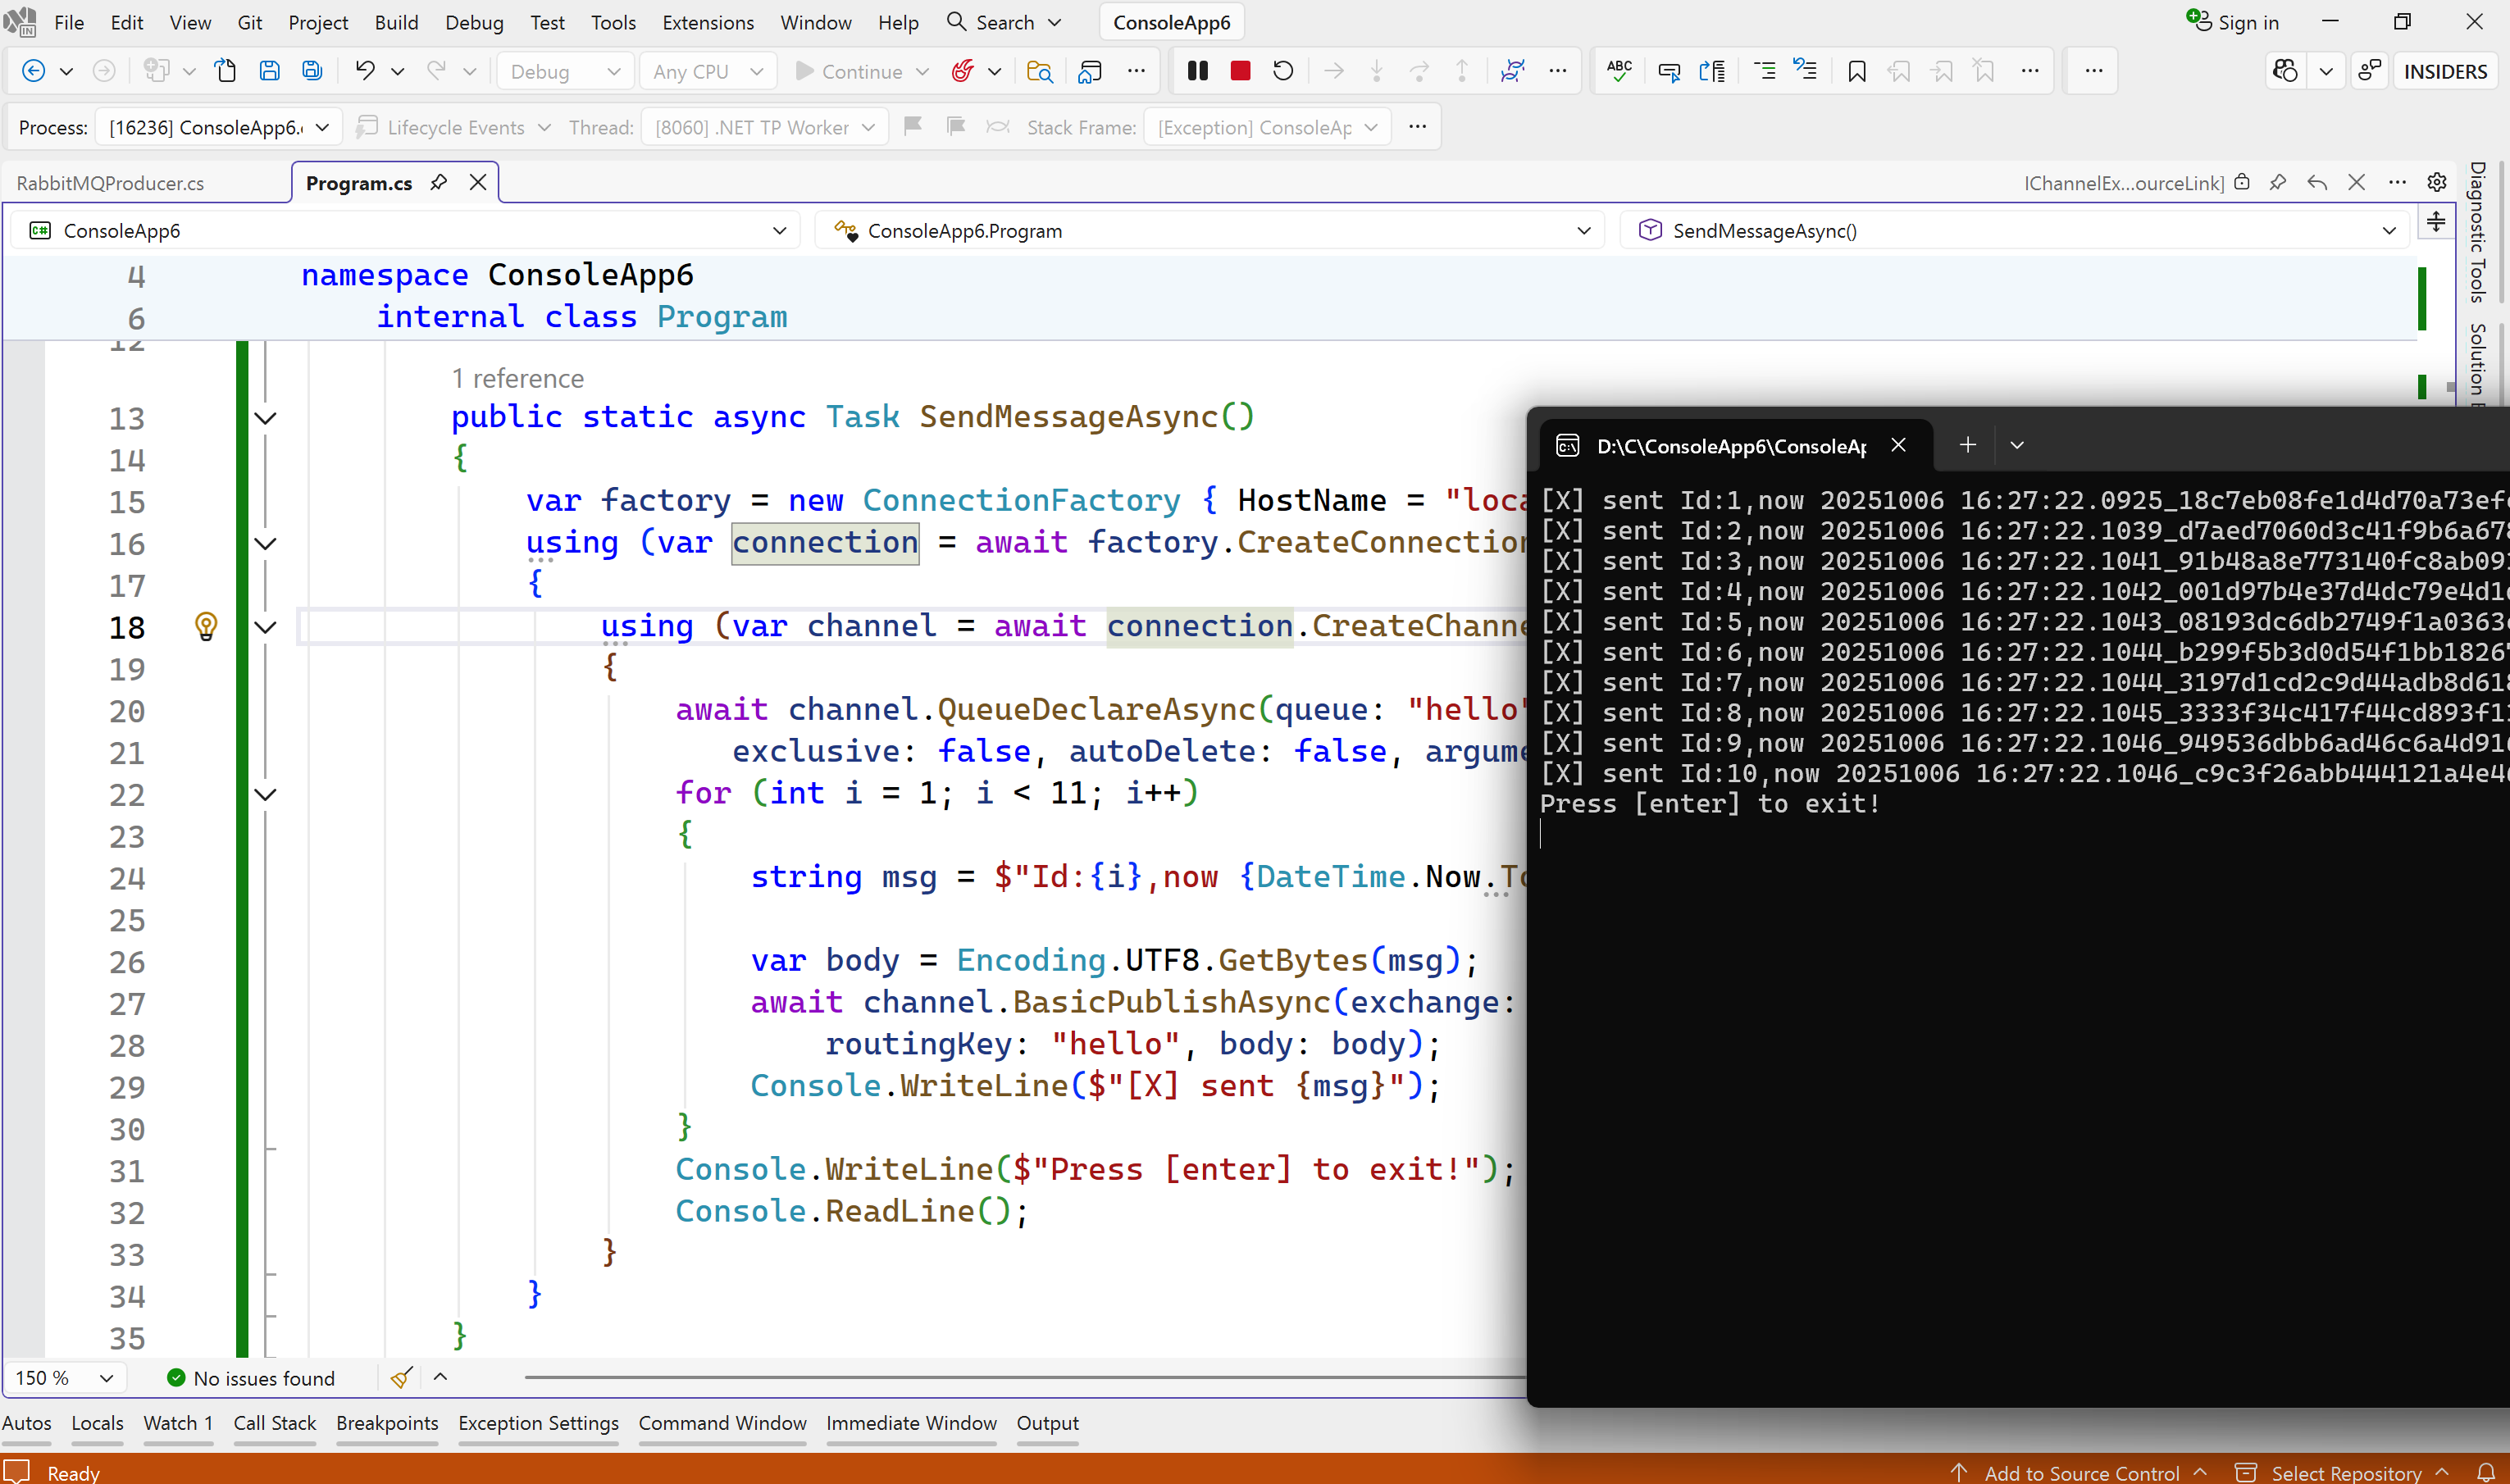This screenshot has width=2510, height=1484.
Task: Expand the Any CPU platform dropdown
Action: 708,71
